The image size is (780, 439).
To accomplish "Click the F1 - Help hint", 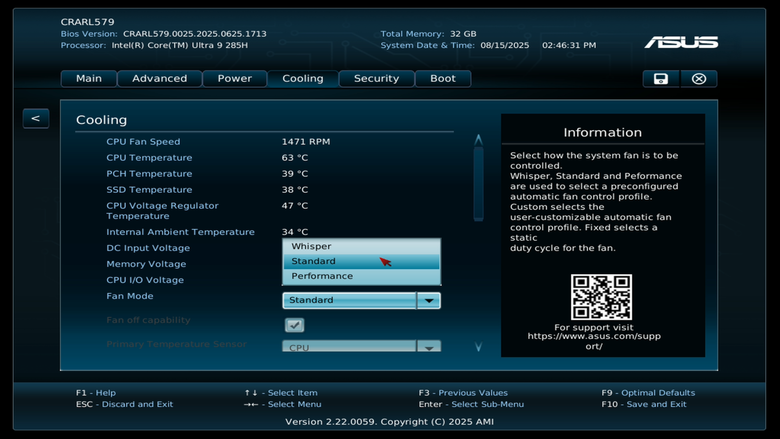I will click(96, 393).
